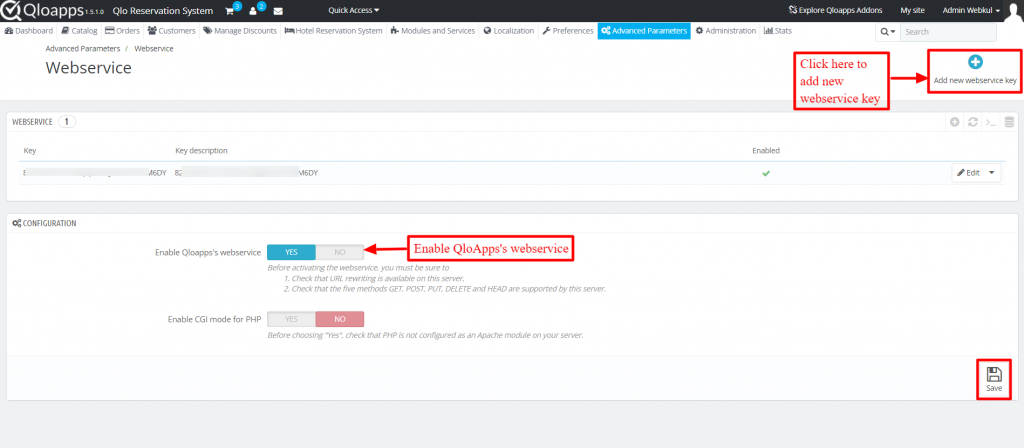The height and width of the screenshot is (448, 1024).
Task: Open the Hotel Reservation System menu
Action: coord(334,31)
